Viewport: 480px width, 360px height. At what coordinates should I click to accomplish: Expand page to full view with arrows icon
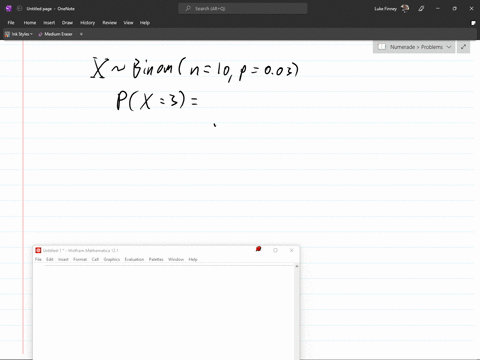click(463, 47)
